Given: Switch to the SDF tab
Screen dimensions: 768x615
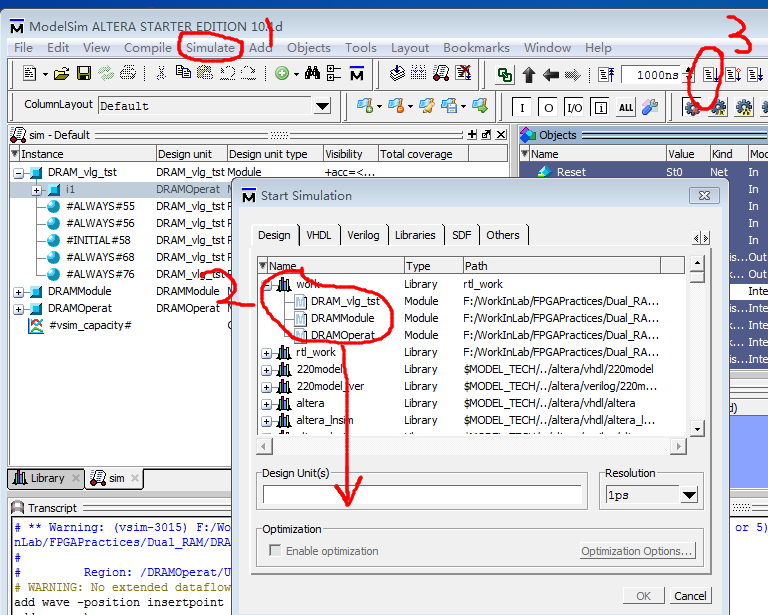Looking at the screenshot, I should tap(461, 235).
